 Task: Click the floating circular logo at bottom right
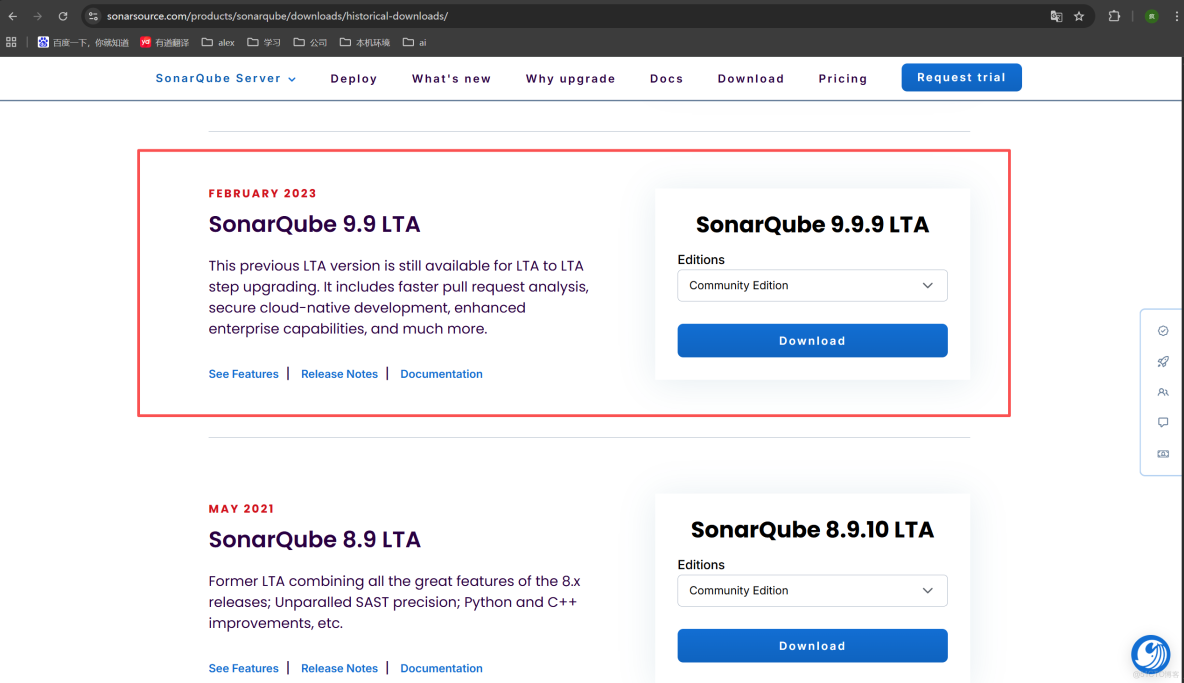pyautogui.click(x=1150, y=655)
